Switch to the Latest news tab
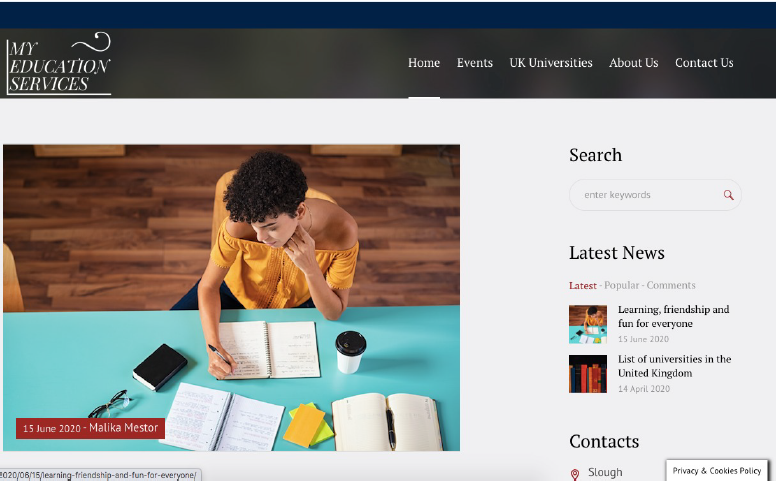 pos(583,286)
